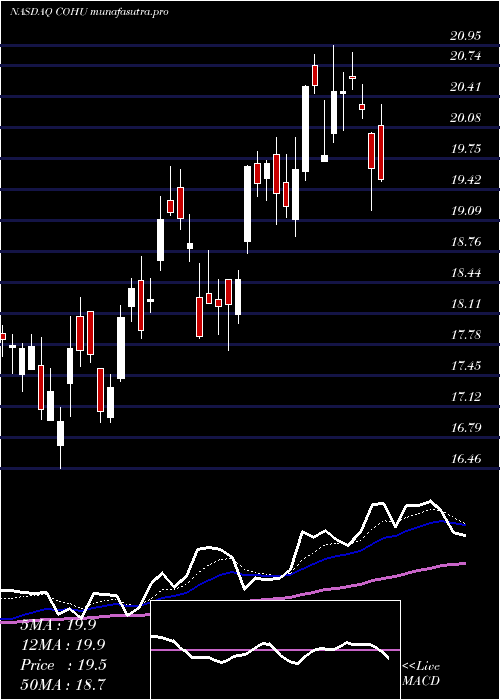This screenshot has width=500, height=700.
Task: Select the 19.09 price axis label
Action: pos(466,211)
